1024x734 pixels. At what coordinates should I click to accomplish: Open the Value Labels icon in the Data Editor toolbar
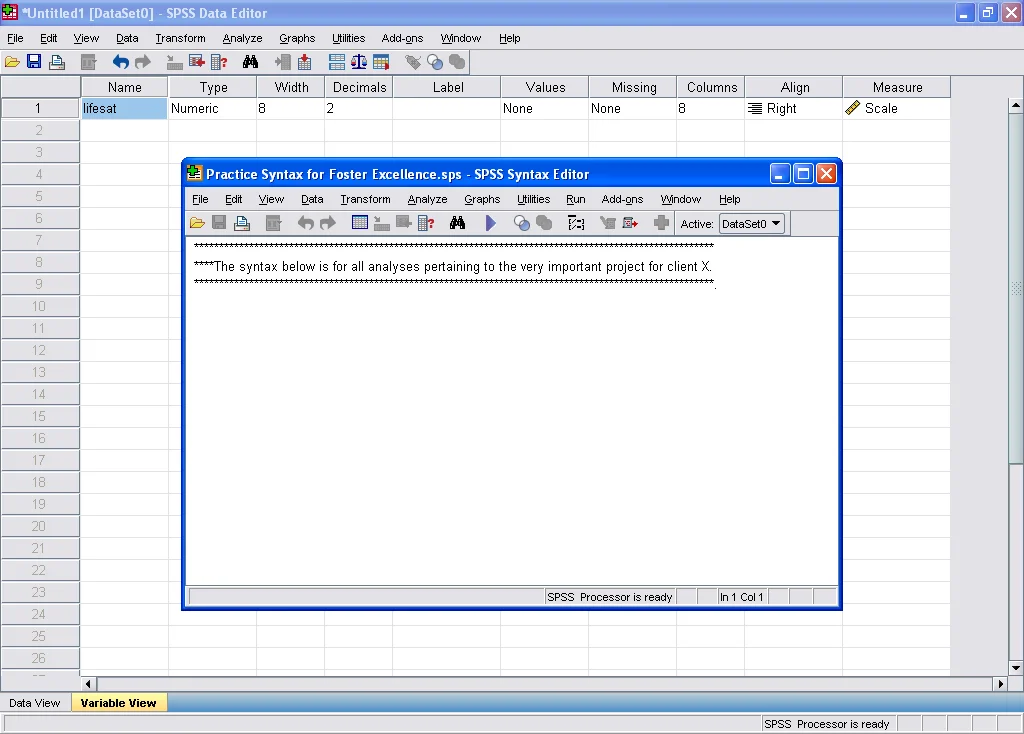[x=414, y=61]
